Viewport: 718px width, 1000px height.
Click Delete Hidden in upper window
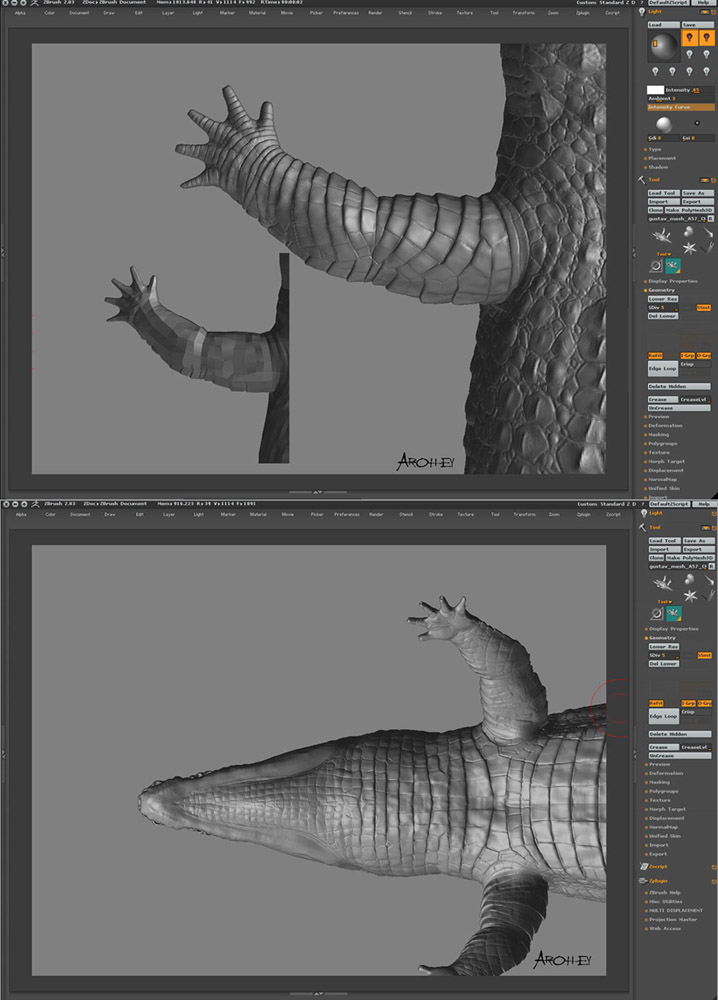point(679,386)
